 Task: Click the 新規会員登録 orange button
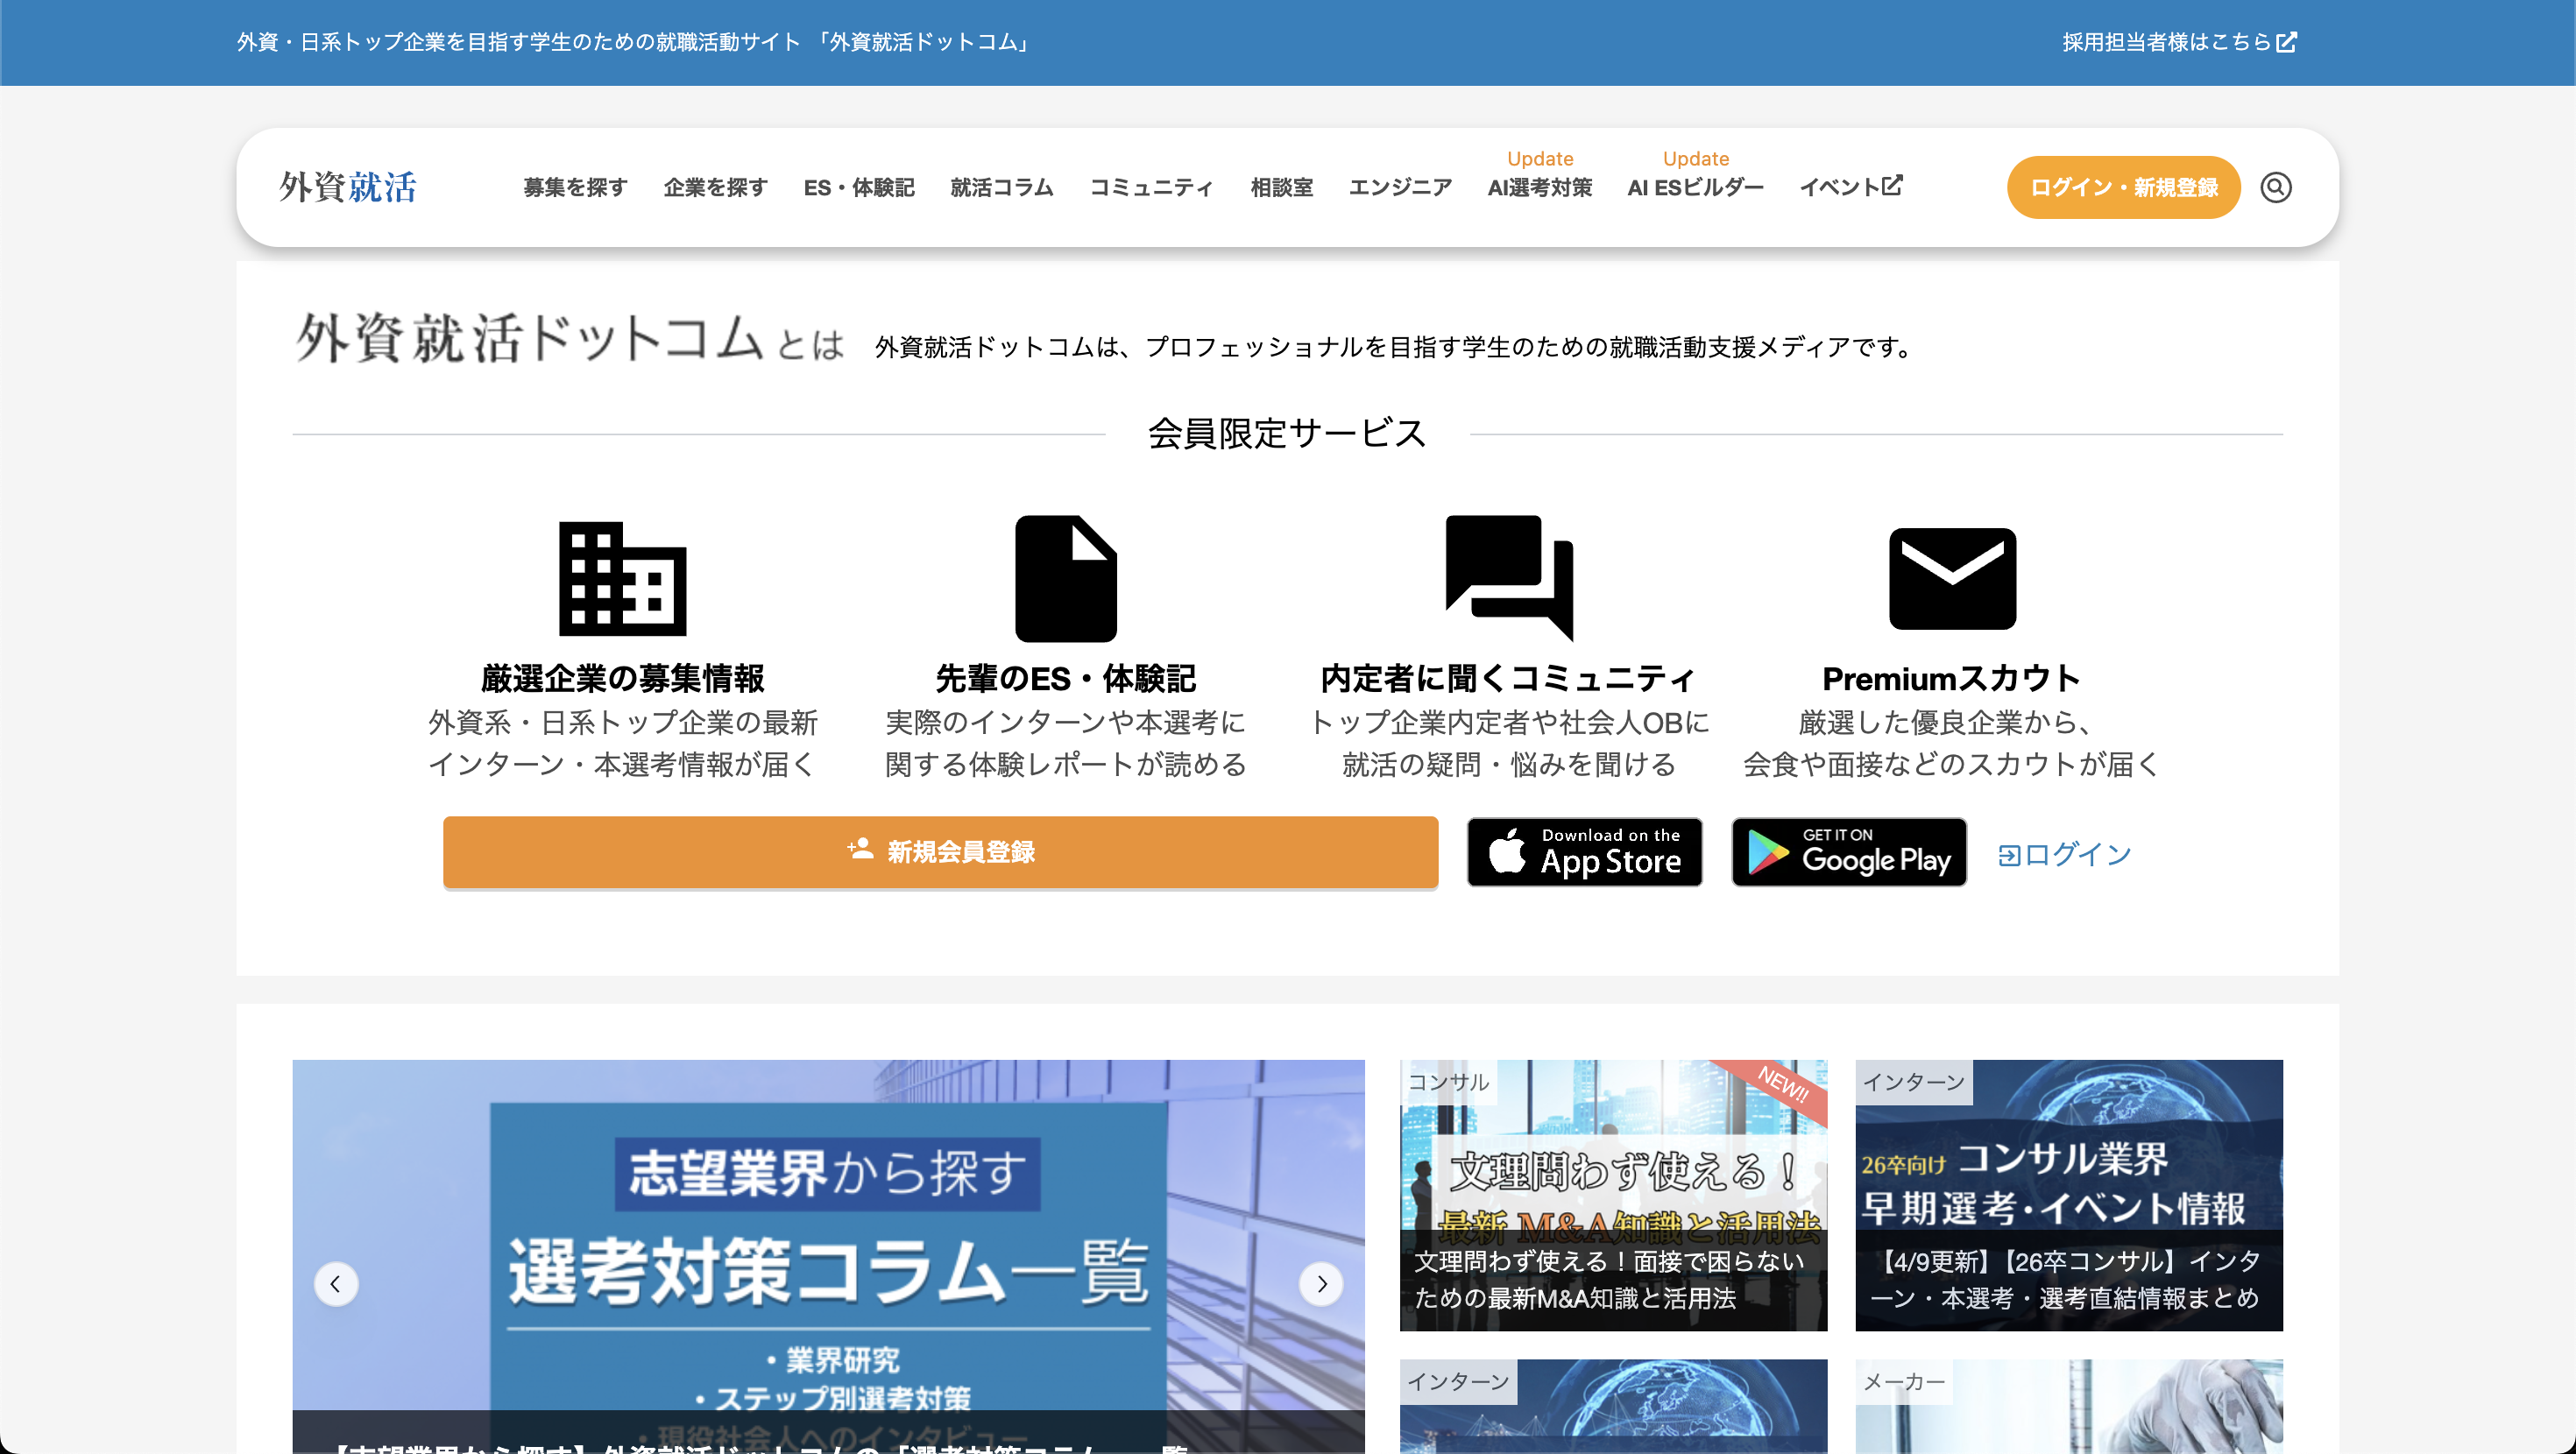pyautogui.click(x=940, y=852)
